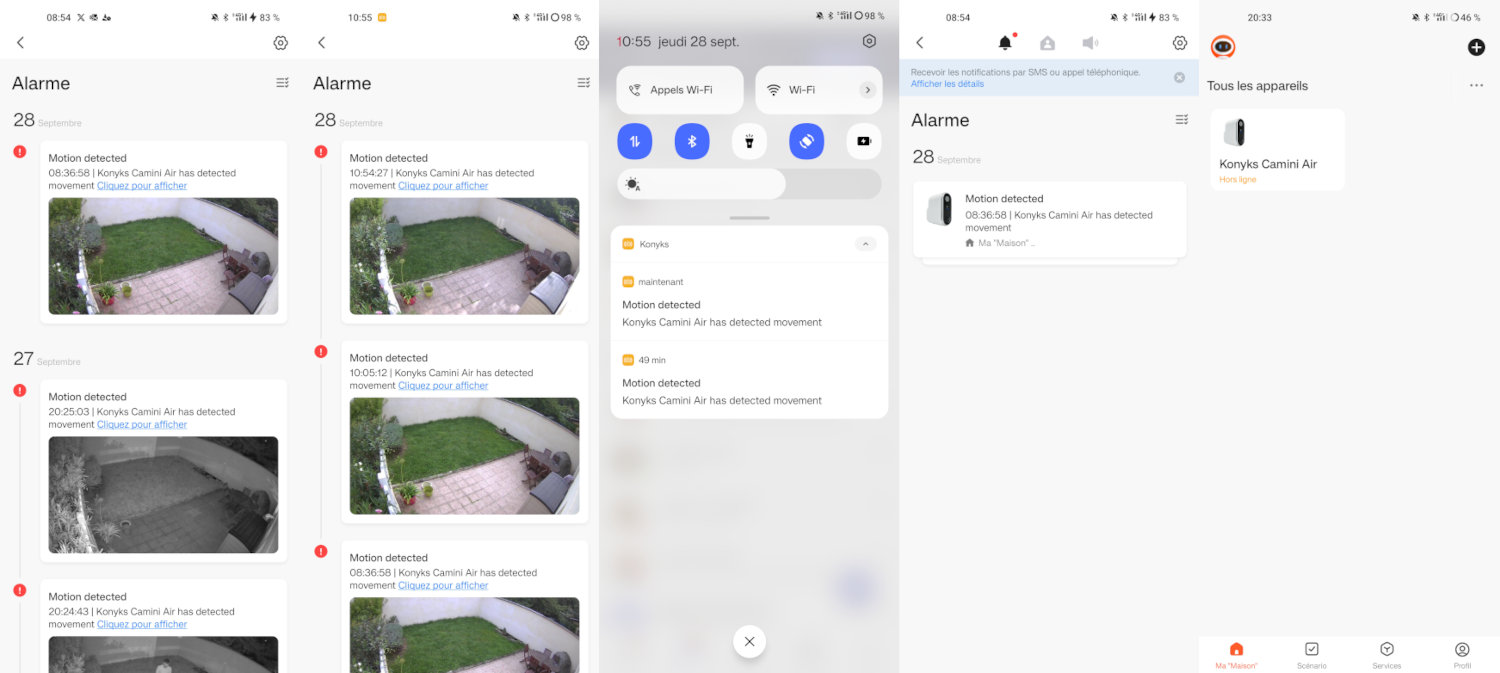Screen dimensions: 1500x673
Task: Open 'Cliquez pour afficher' link for 10:05:12 event
Action: tap(443, 385)
